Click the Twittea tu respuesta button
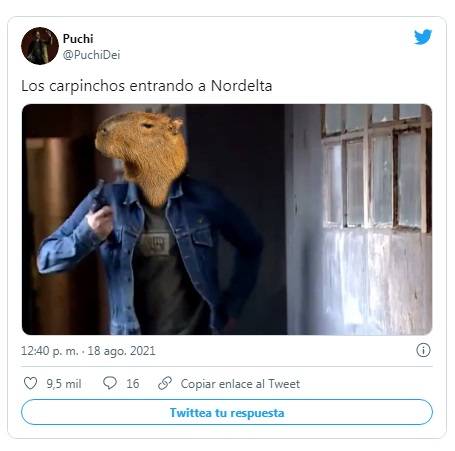 (227, 413)
